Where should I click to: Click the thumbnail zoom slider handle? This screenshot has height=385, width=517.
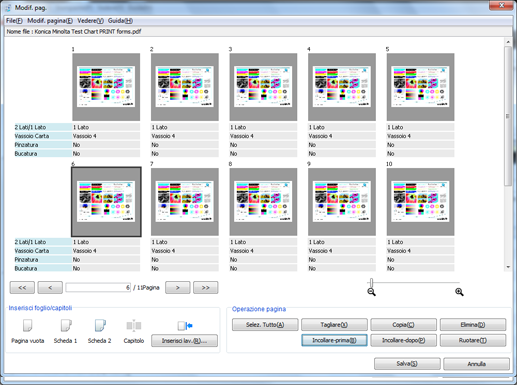point(371,283)
